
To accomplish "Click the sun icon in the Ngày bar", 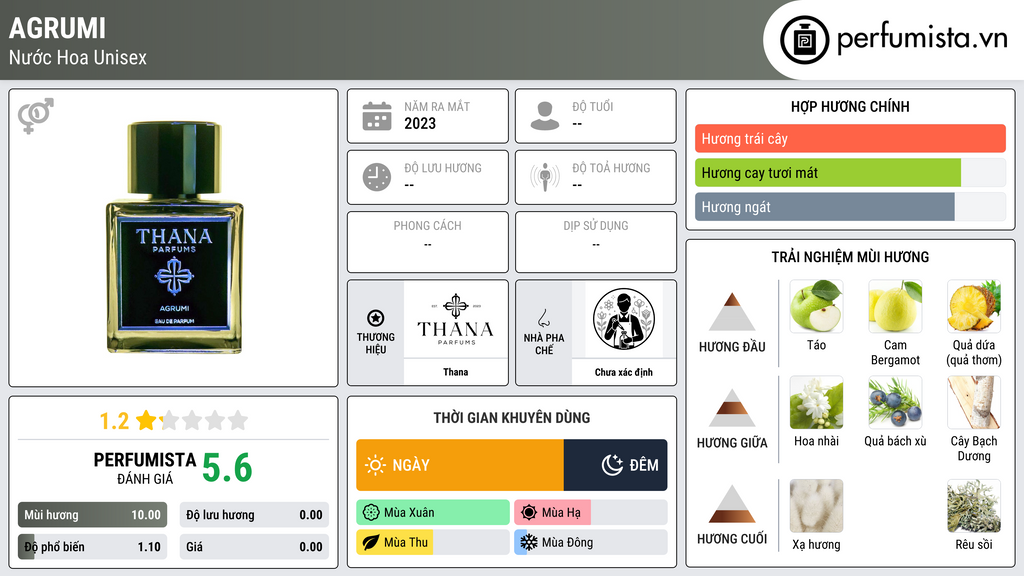I will pos(375,465).
